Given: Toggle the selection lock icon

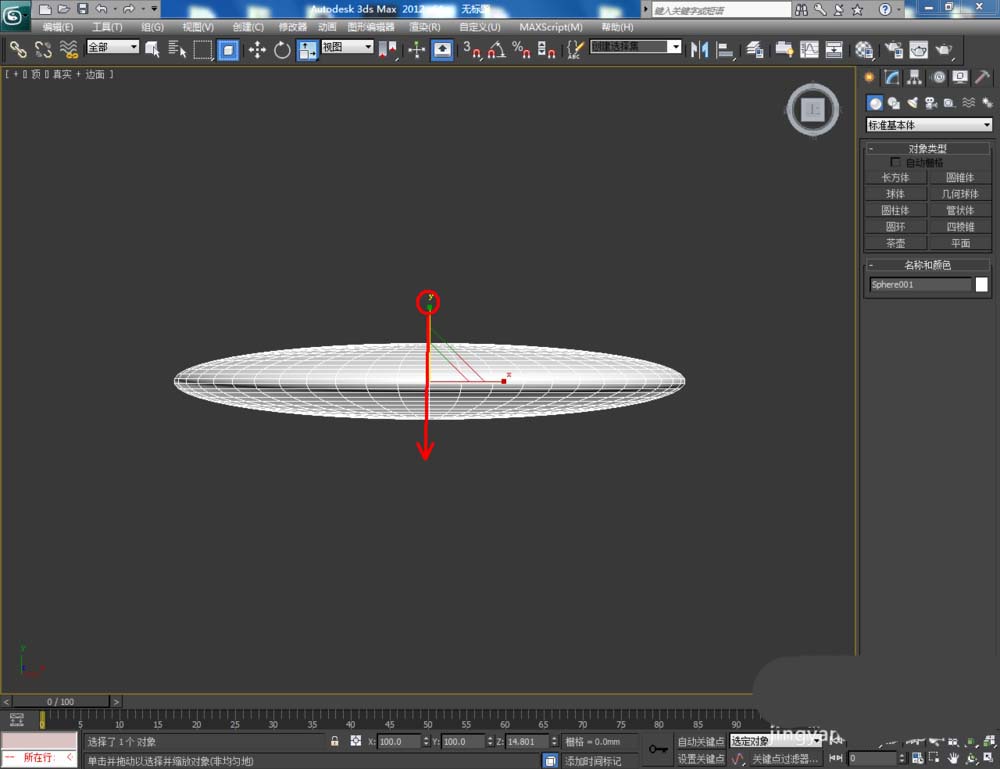Looking at the screenshot, I should click(x=335, y=742).
